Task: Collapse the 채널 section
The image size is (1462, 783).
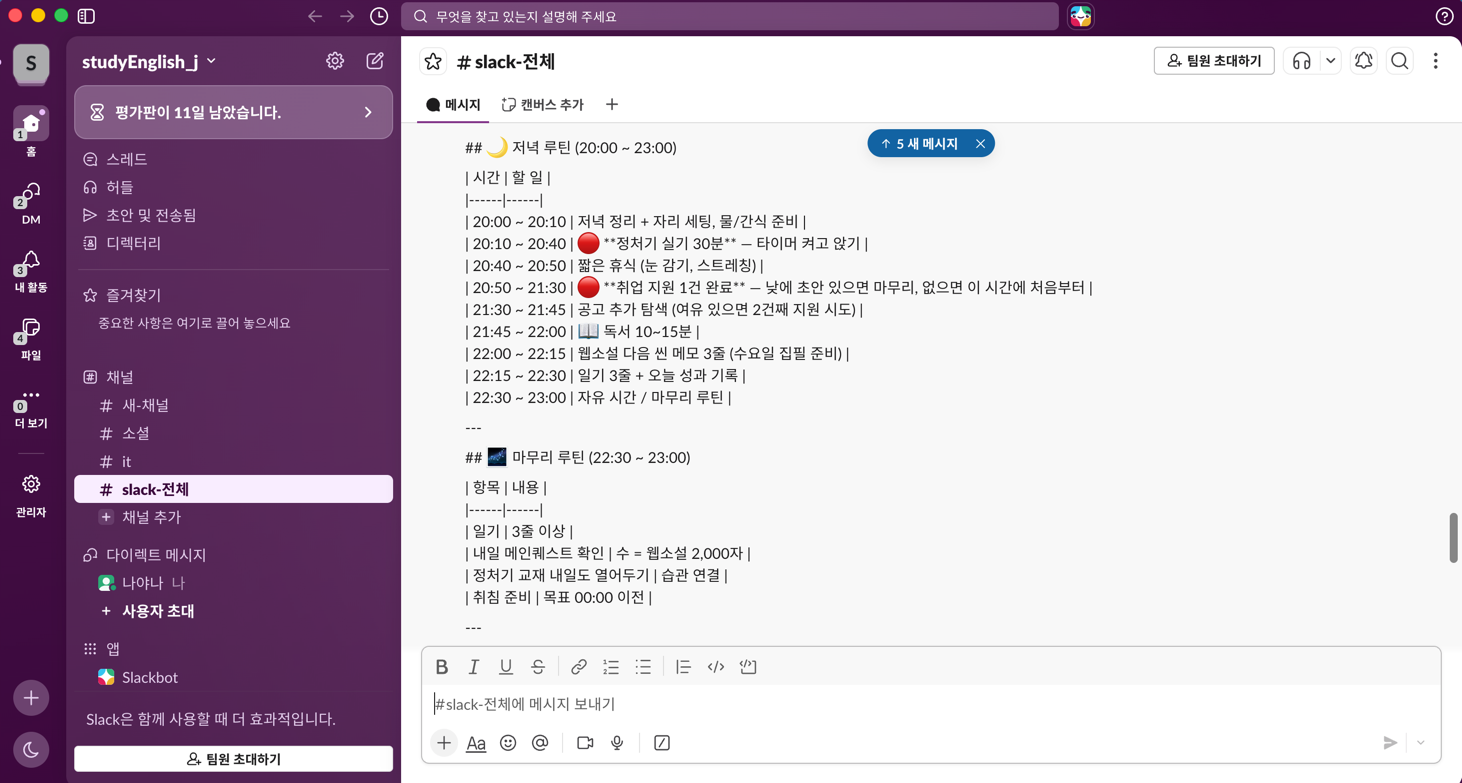Action: 119,377
